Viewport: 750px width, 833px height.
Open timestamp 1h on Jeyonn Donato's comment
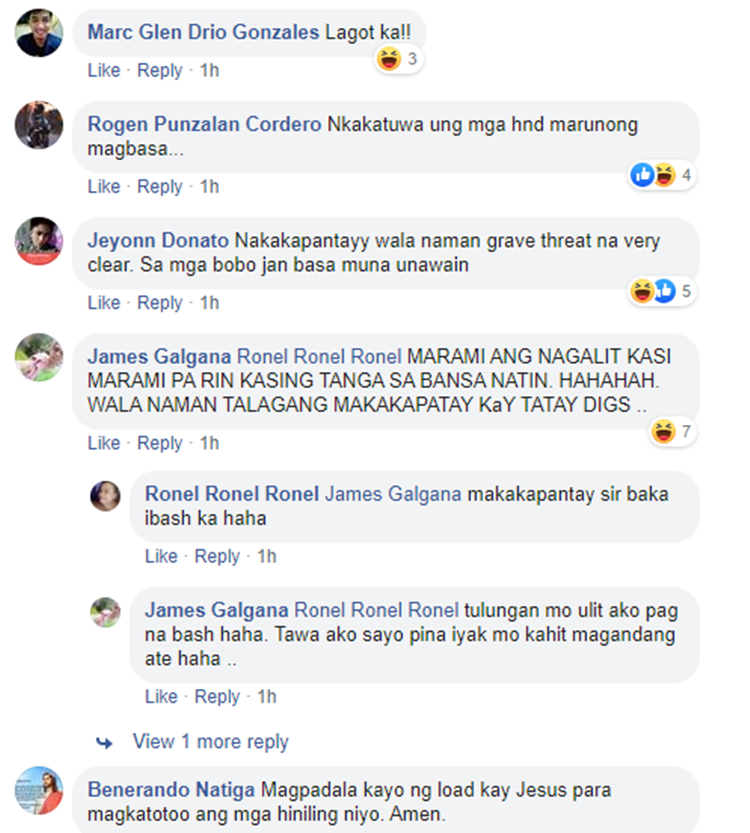209,303
